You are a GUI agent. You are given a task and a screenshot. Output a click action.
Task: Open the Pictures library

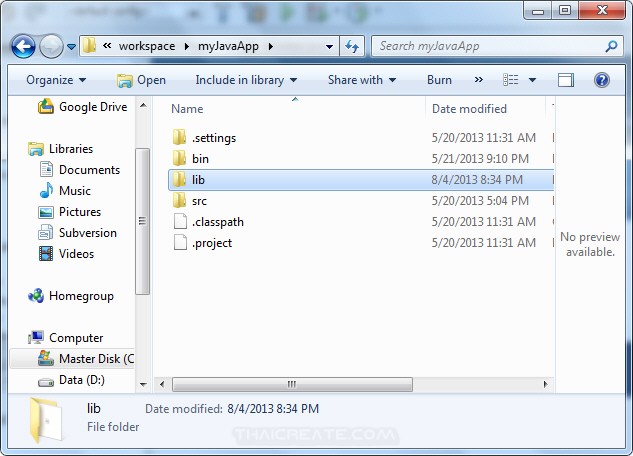(x=70, y=212)
